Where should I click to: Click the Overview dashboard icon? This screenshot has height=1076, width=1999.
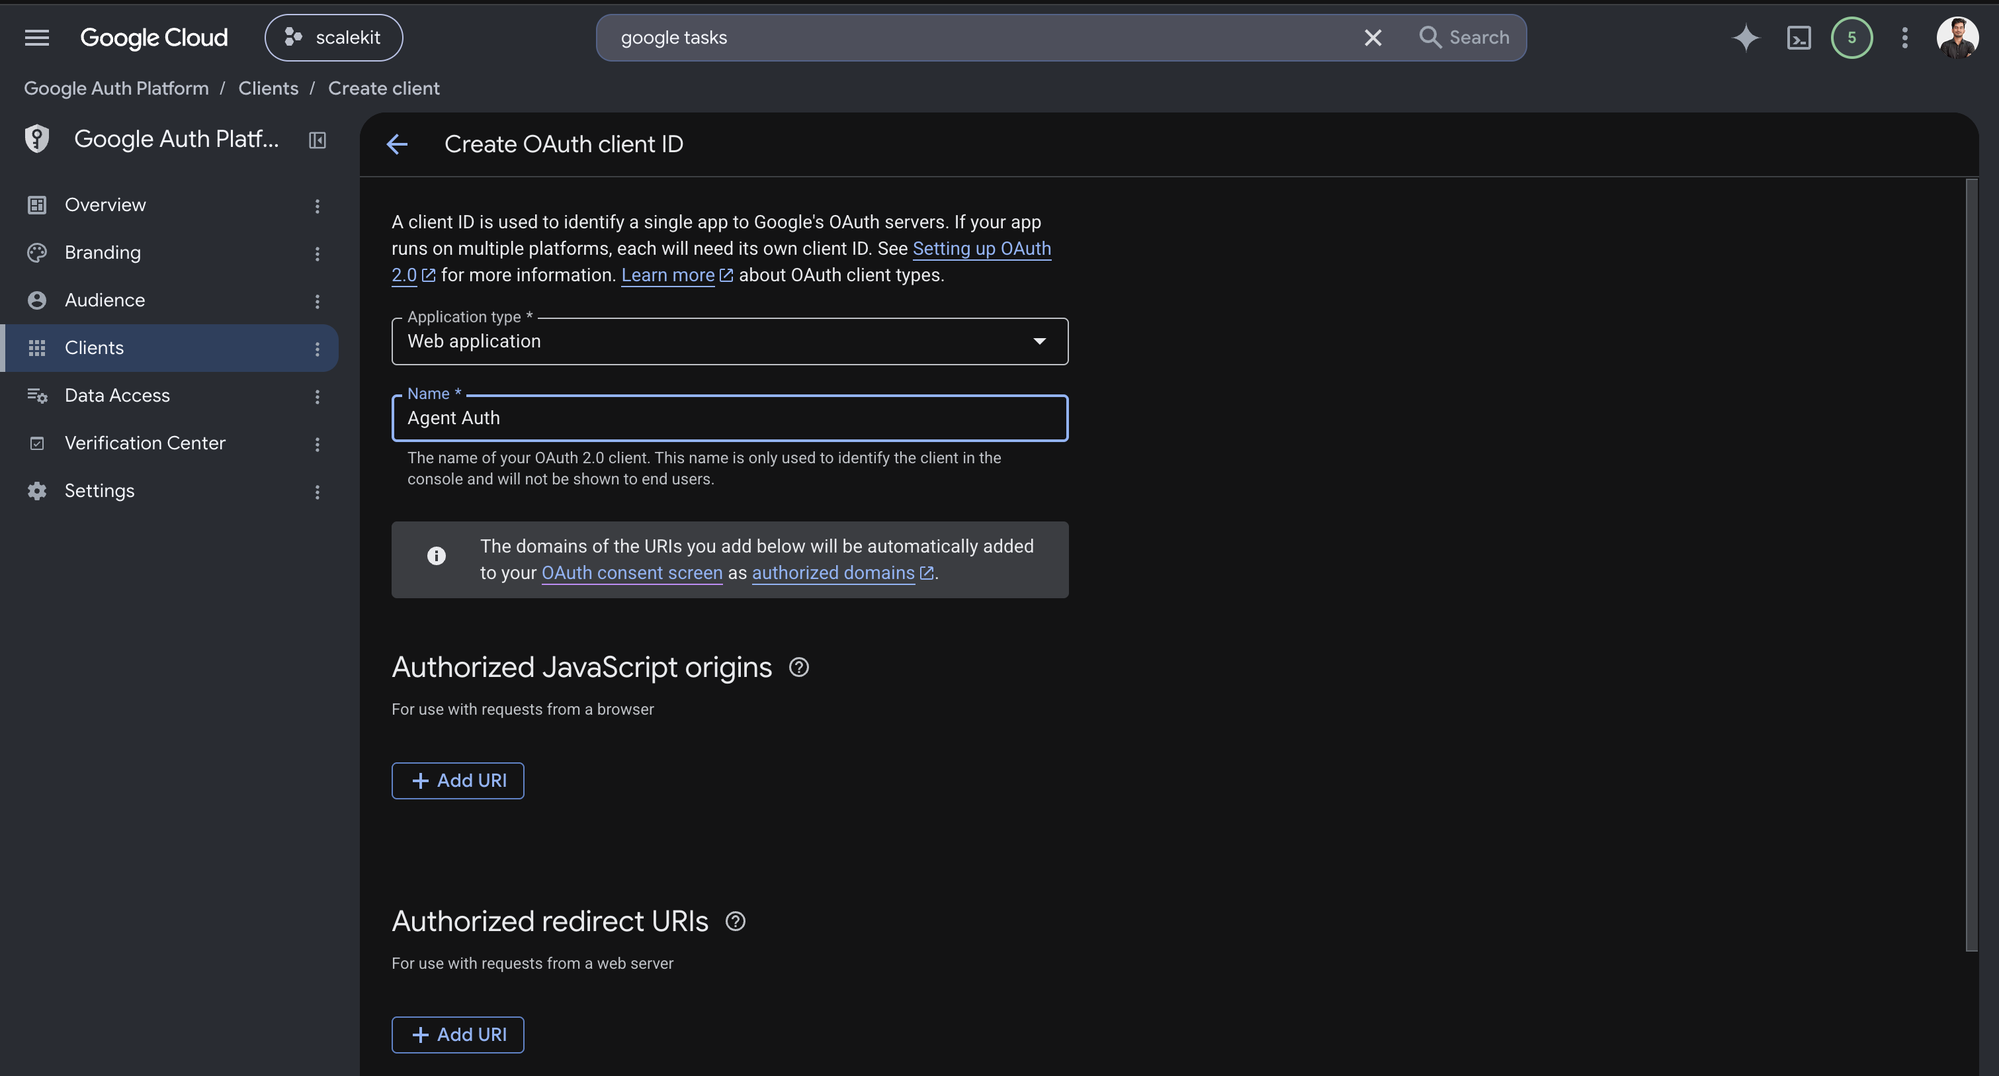[37, 205]
